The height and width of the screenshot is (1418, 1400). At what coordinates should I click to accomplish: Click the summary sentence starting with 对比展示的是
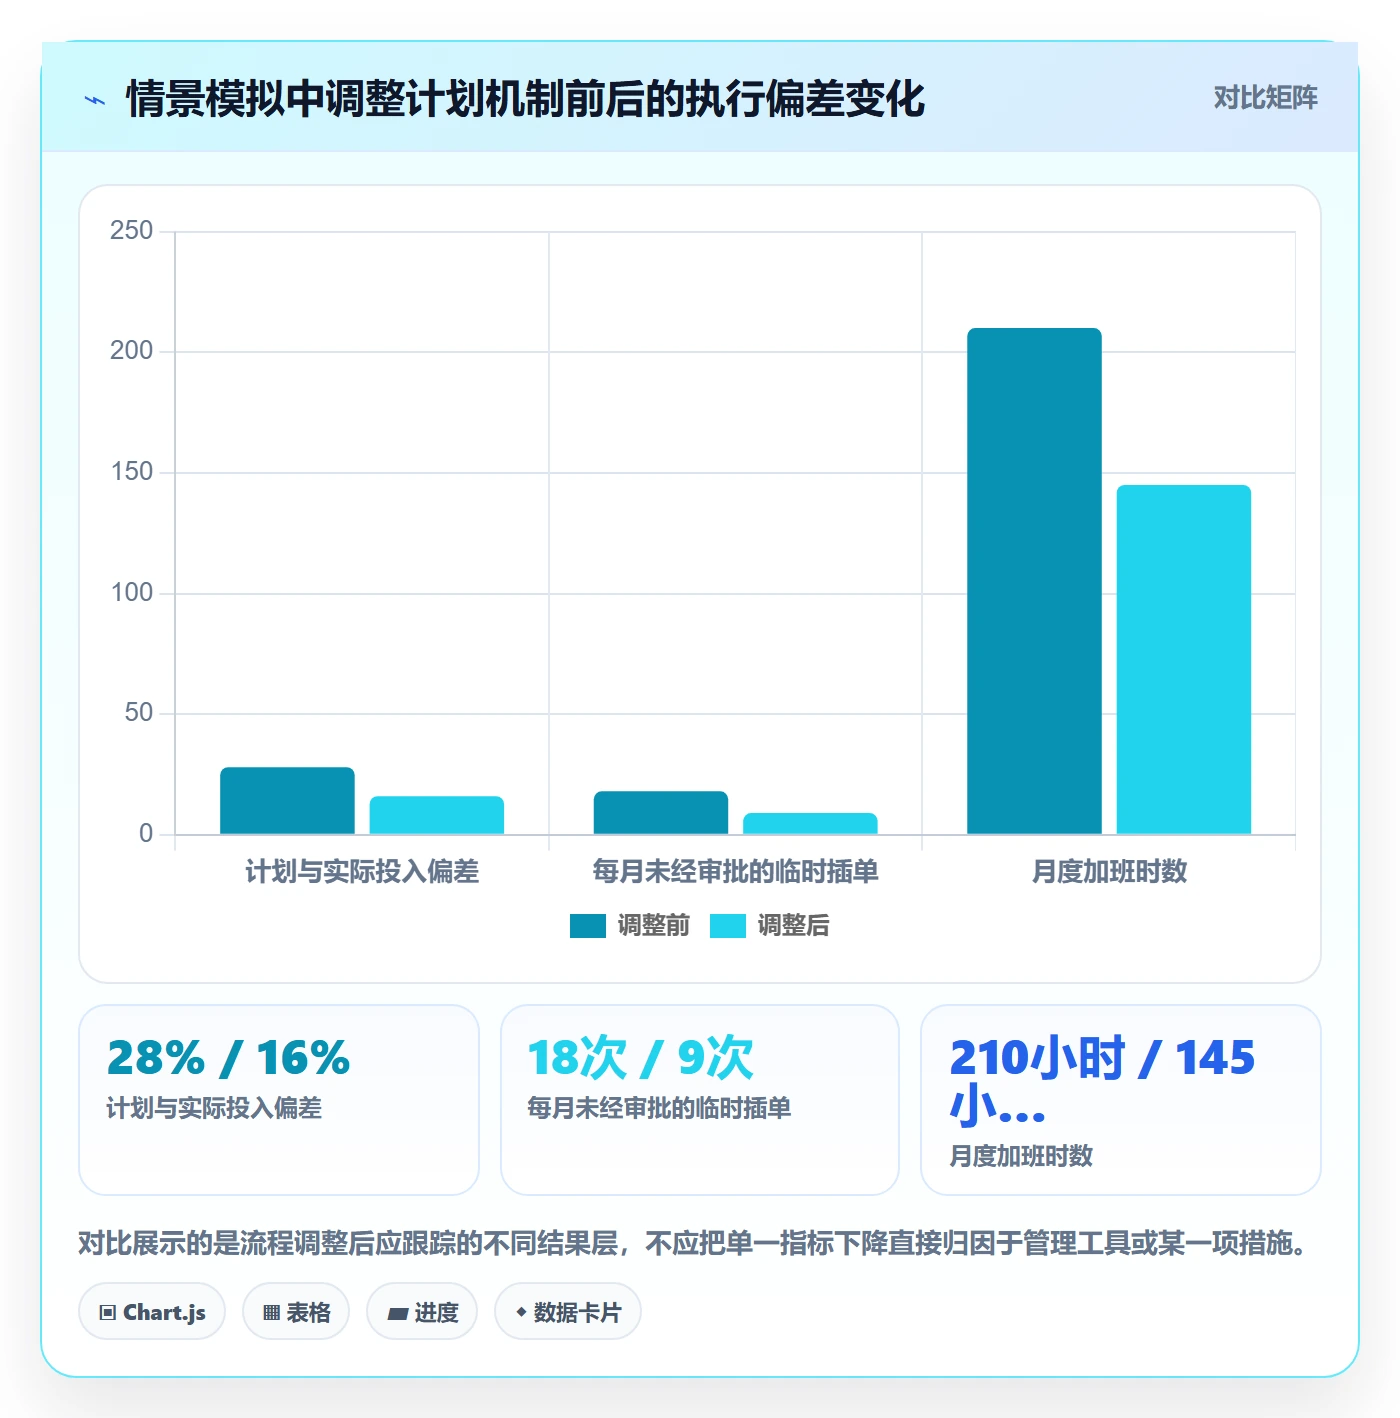(x=694, y=1243)
